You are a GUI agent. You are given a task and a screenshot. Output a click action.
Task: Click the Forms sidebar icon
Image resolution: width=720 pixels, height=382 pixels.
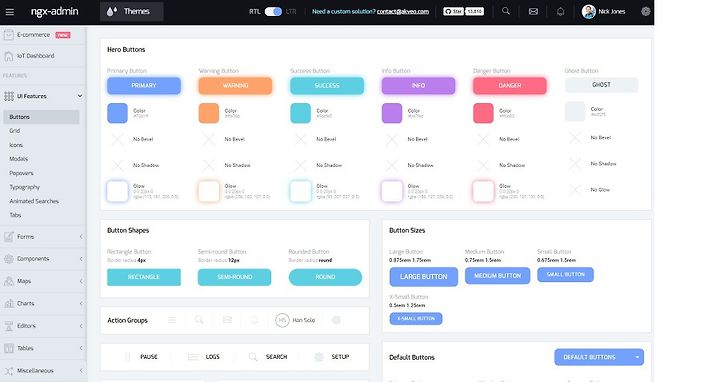click(x=9, y=237)
